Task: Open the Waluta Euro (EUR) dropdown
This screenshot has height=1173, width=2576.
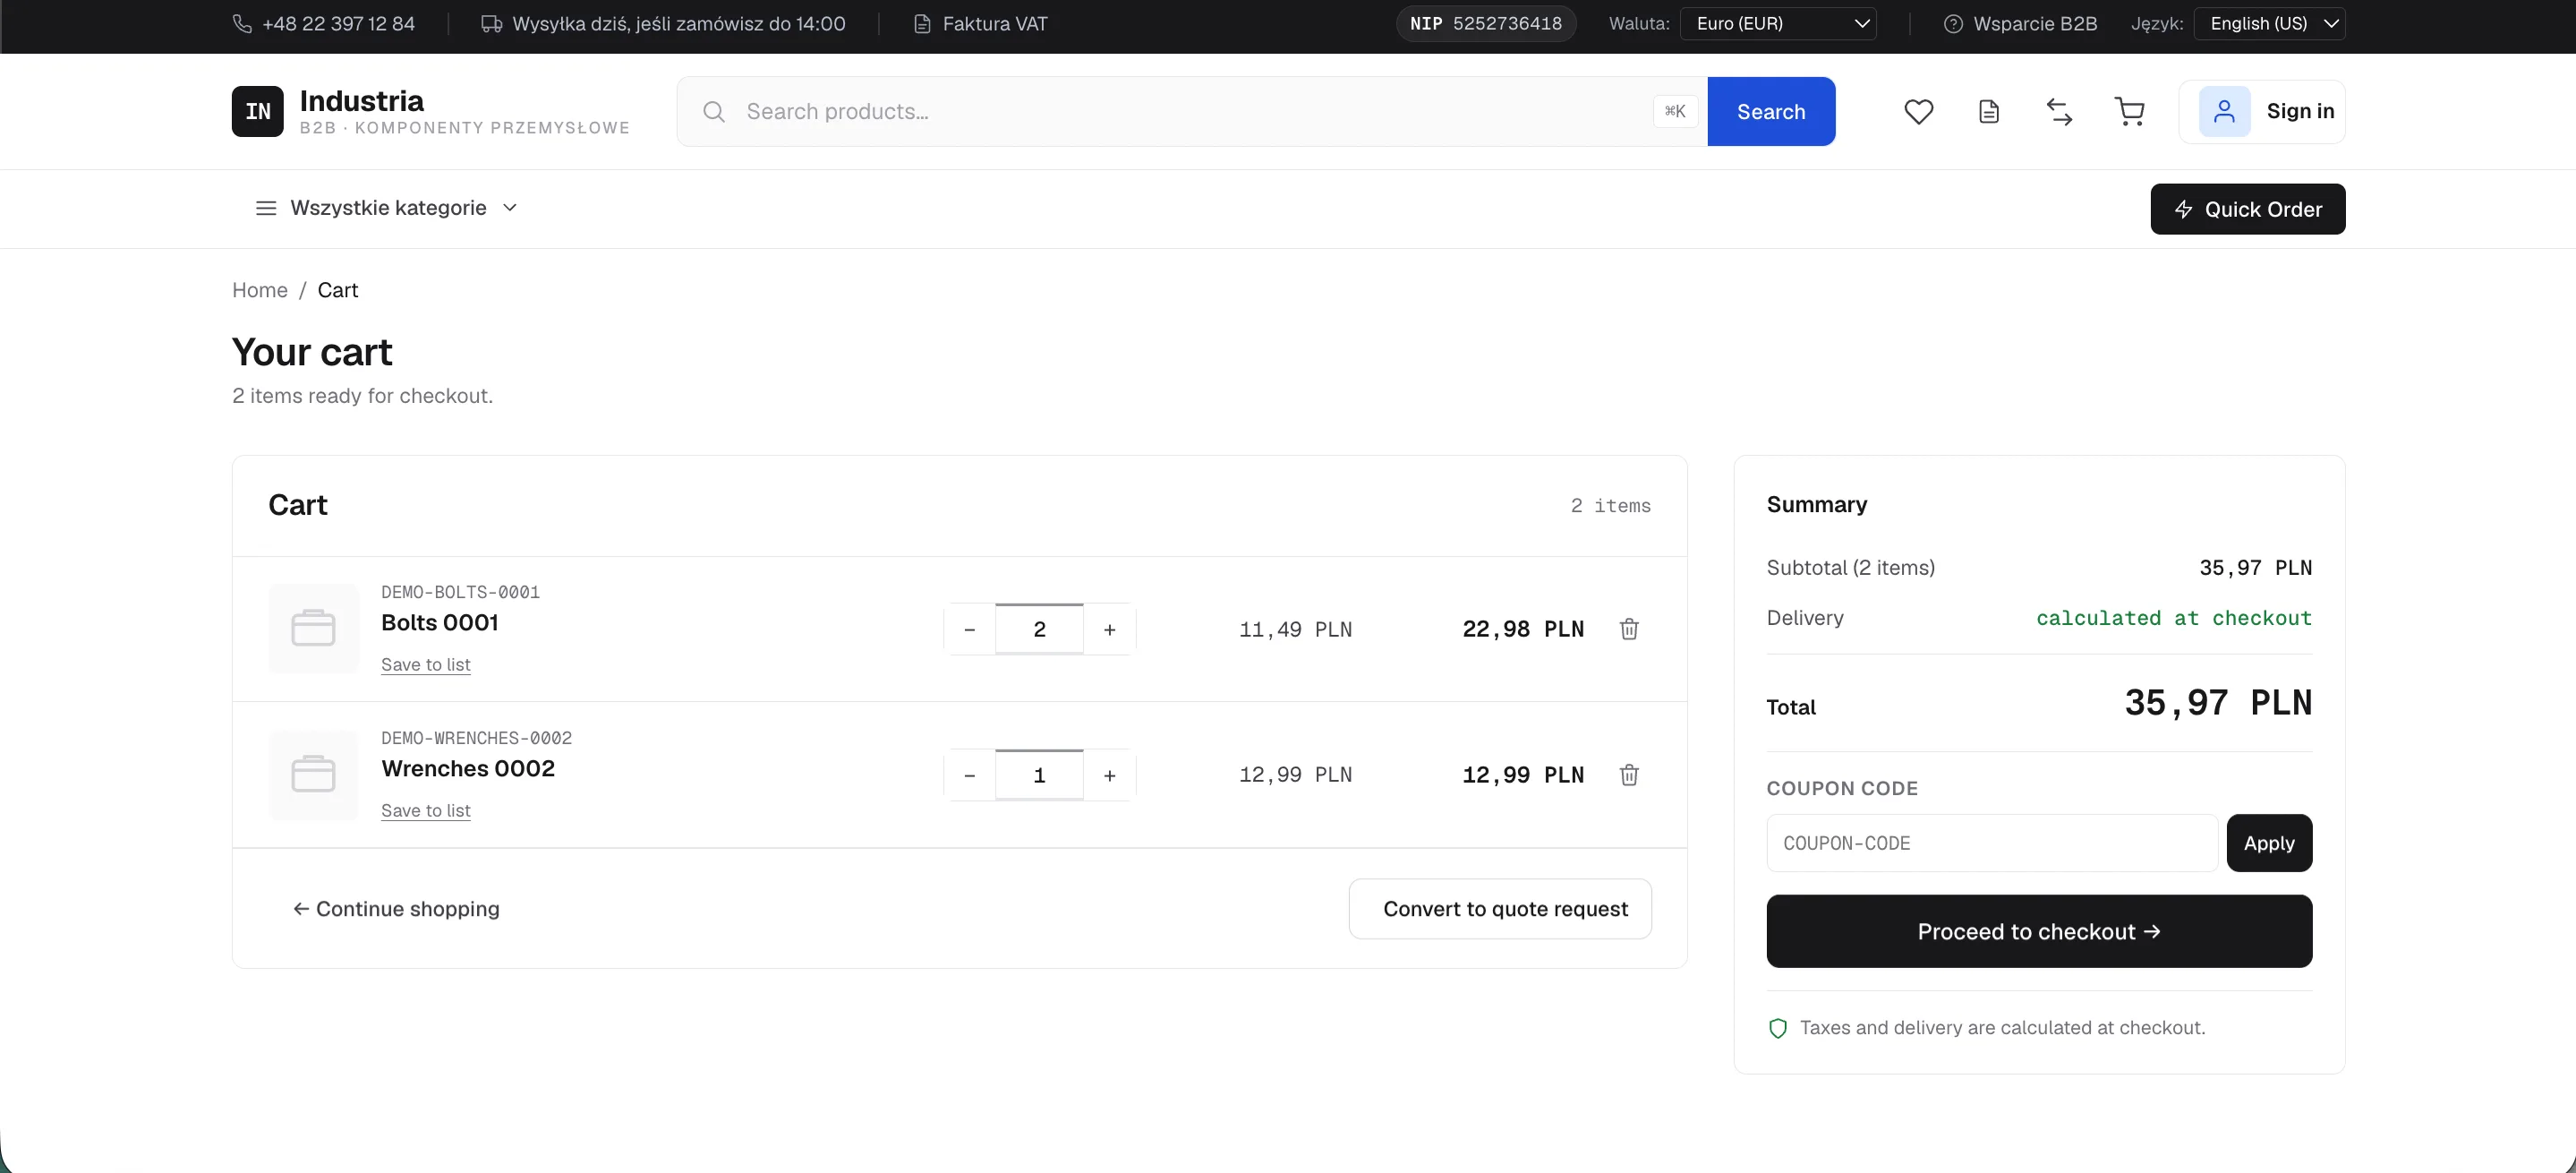Action: (1778, 23)
